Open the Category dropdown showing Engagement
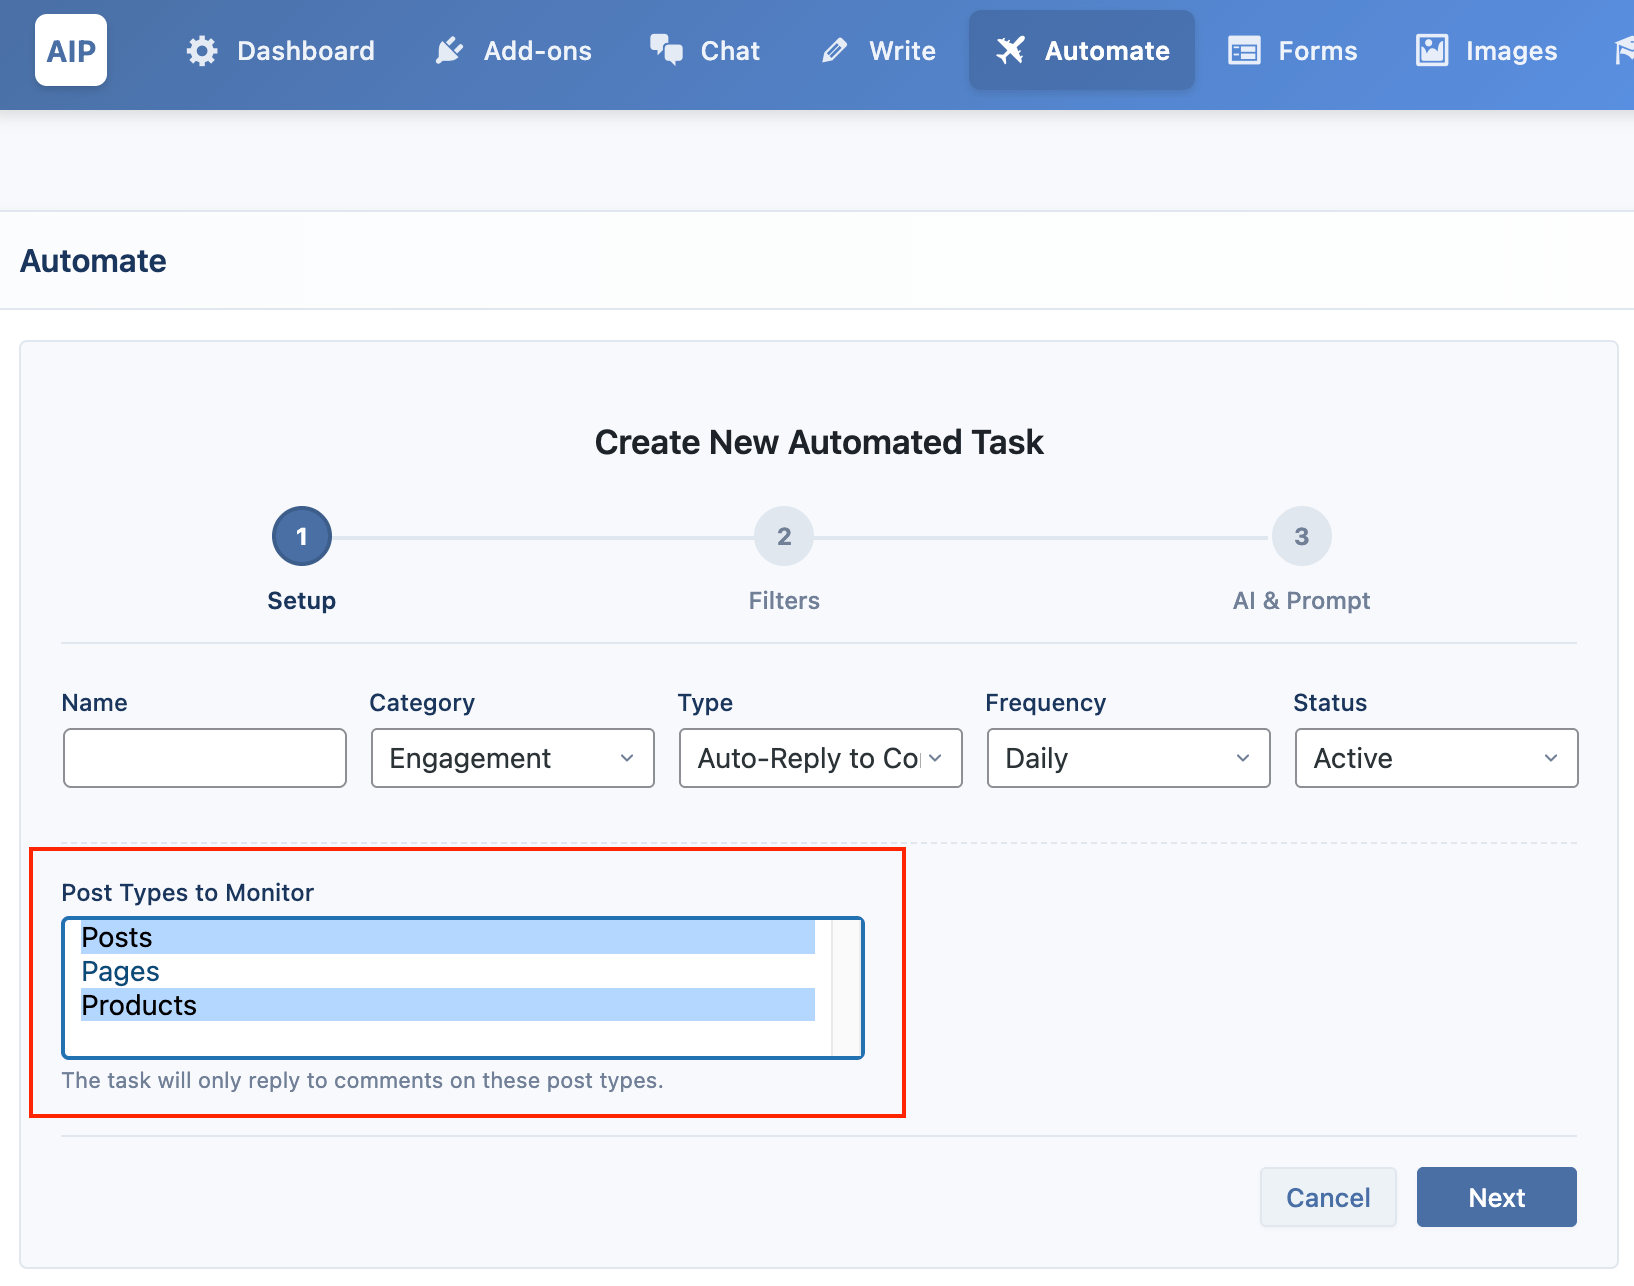 (513, 758)
